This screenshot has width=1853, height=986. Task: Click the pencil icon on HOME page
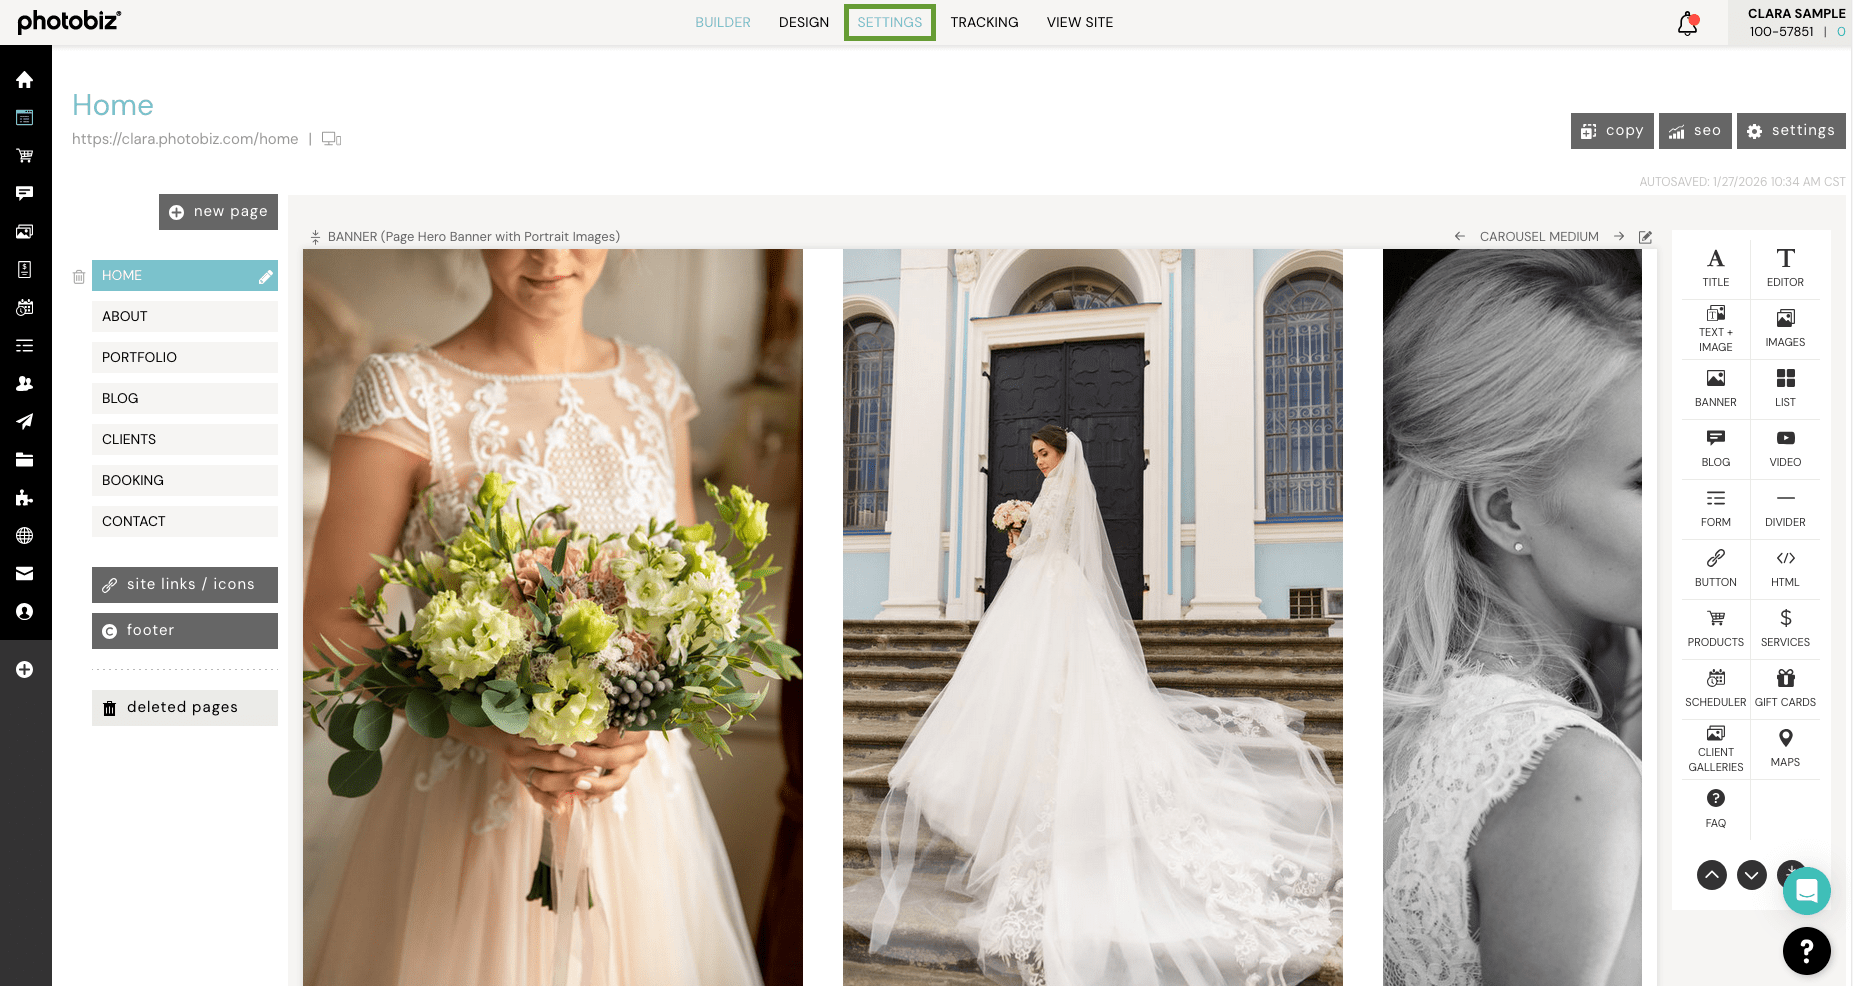tap(266, 276)
